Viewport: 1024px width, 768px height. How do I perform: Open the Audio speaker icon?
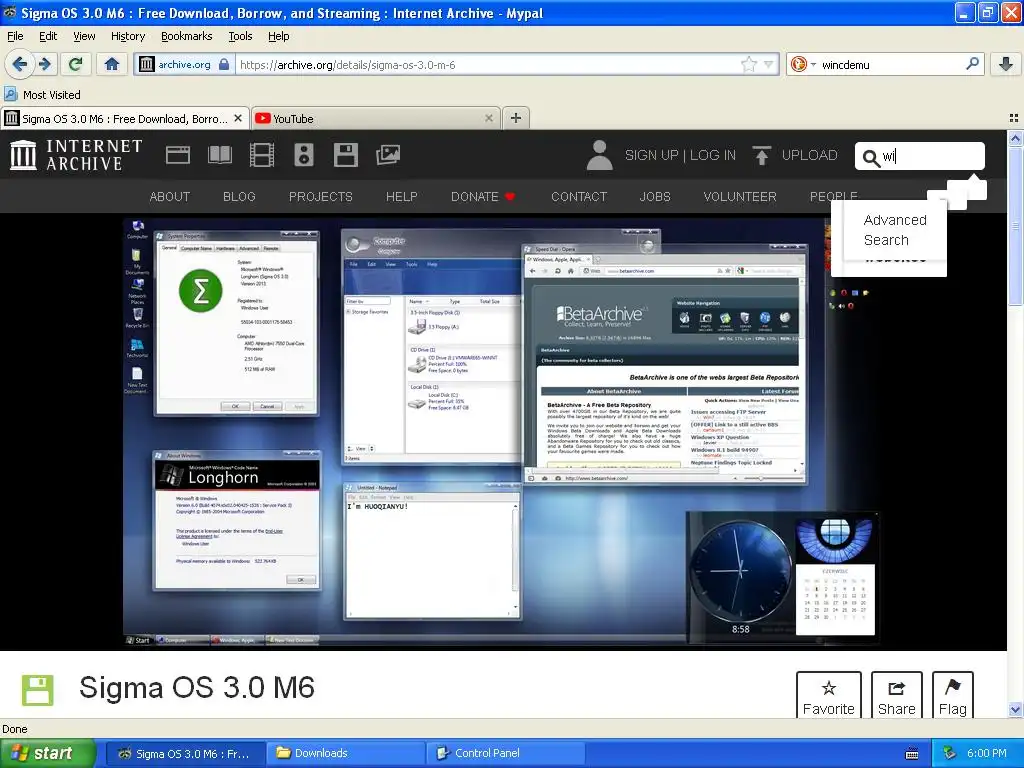click(x=304, y=155)
